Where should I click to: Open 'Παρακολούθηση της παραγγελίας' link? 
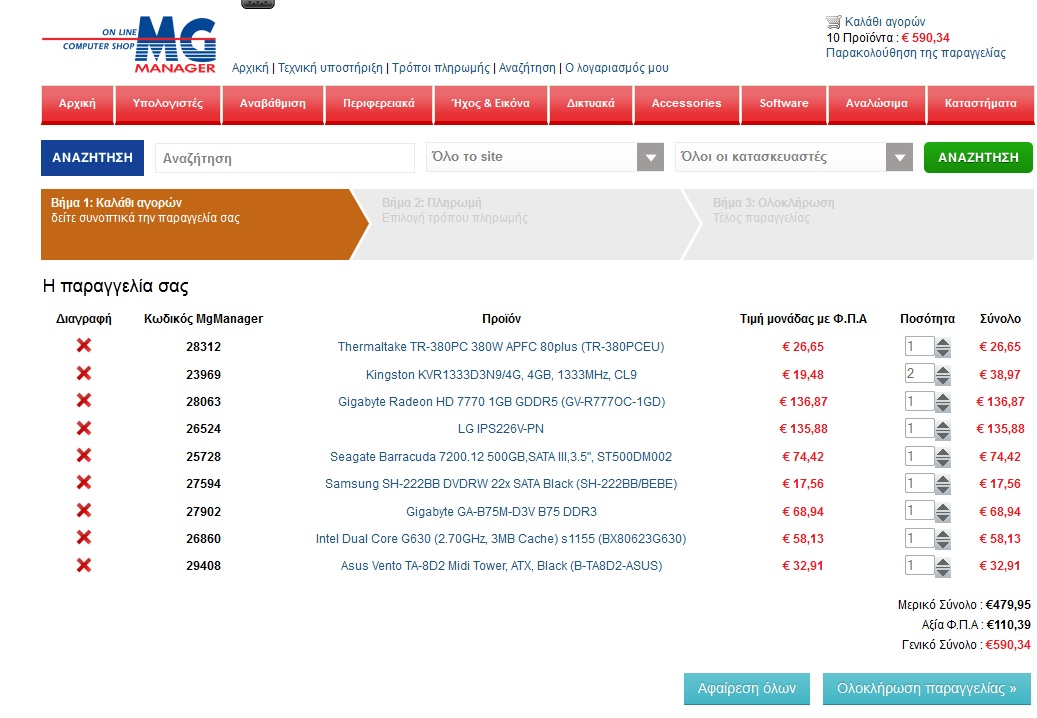916,53
